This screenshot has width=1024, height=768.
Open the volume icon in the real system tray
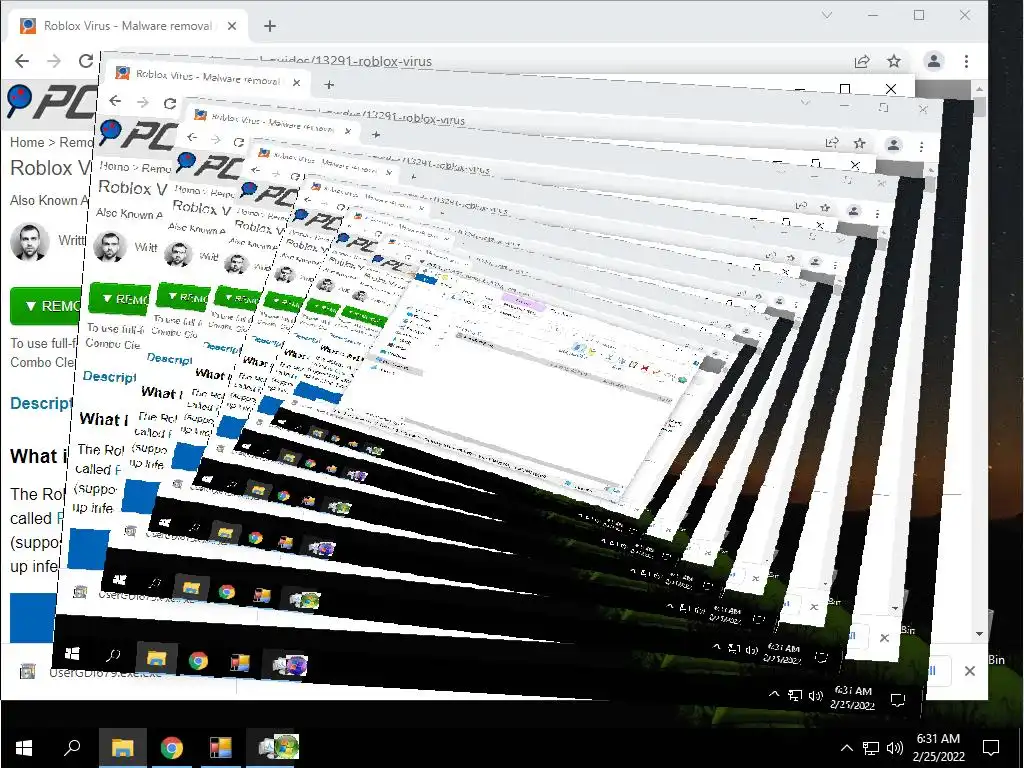click(x=895, y=748)
